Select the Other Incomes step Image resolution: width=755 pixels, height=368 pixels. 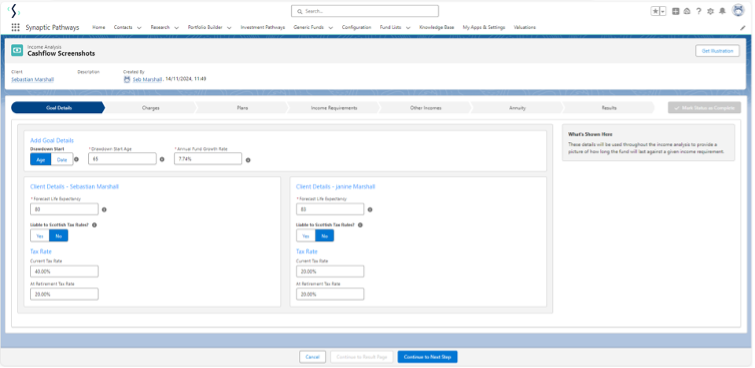pyautogui.click(x=426, y=108)
